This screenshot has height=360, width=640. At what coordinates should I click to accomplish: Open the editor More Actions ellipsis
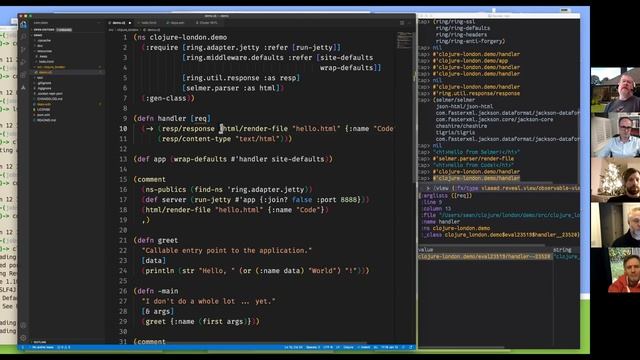click(410, 23)
